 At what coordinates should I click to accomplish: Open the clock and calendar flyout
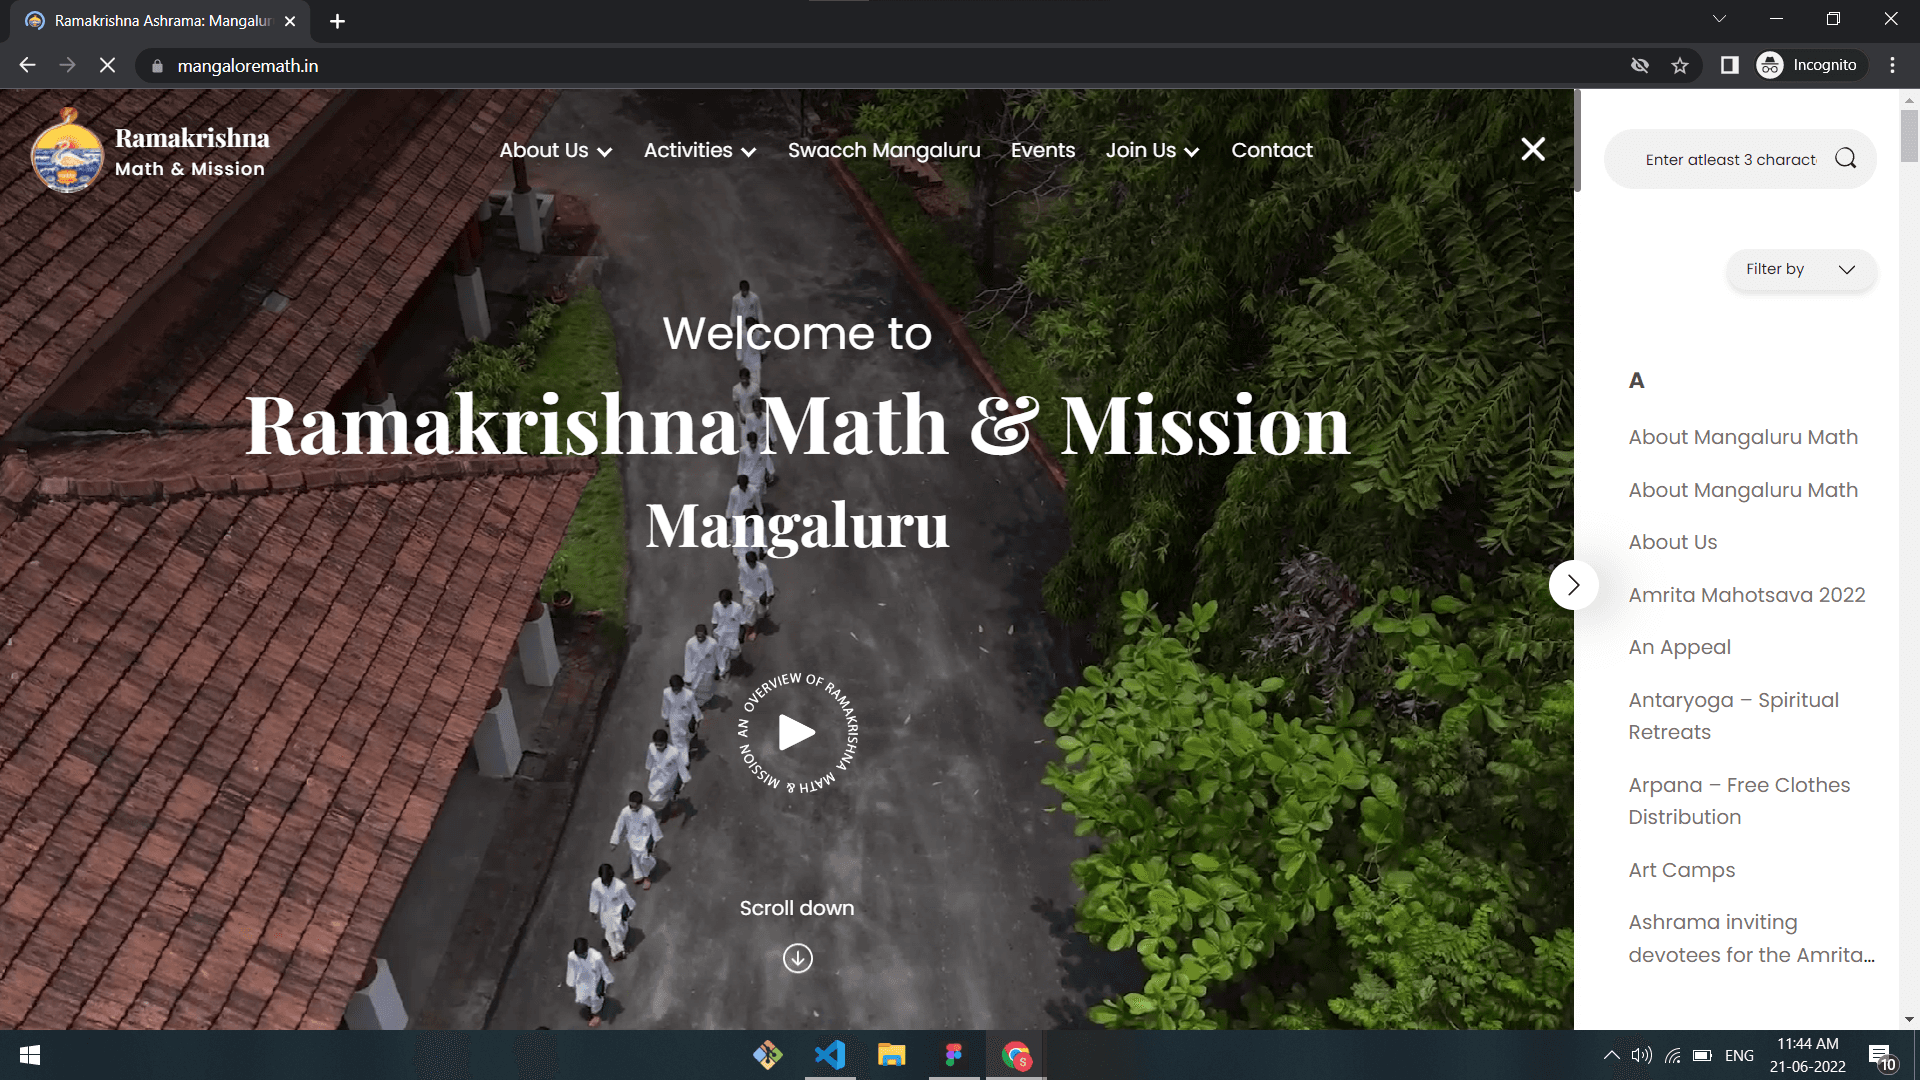[1807, 1055]
